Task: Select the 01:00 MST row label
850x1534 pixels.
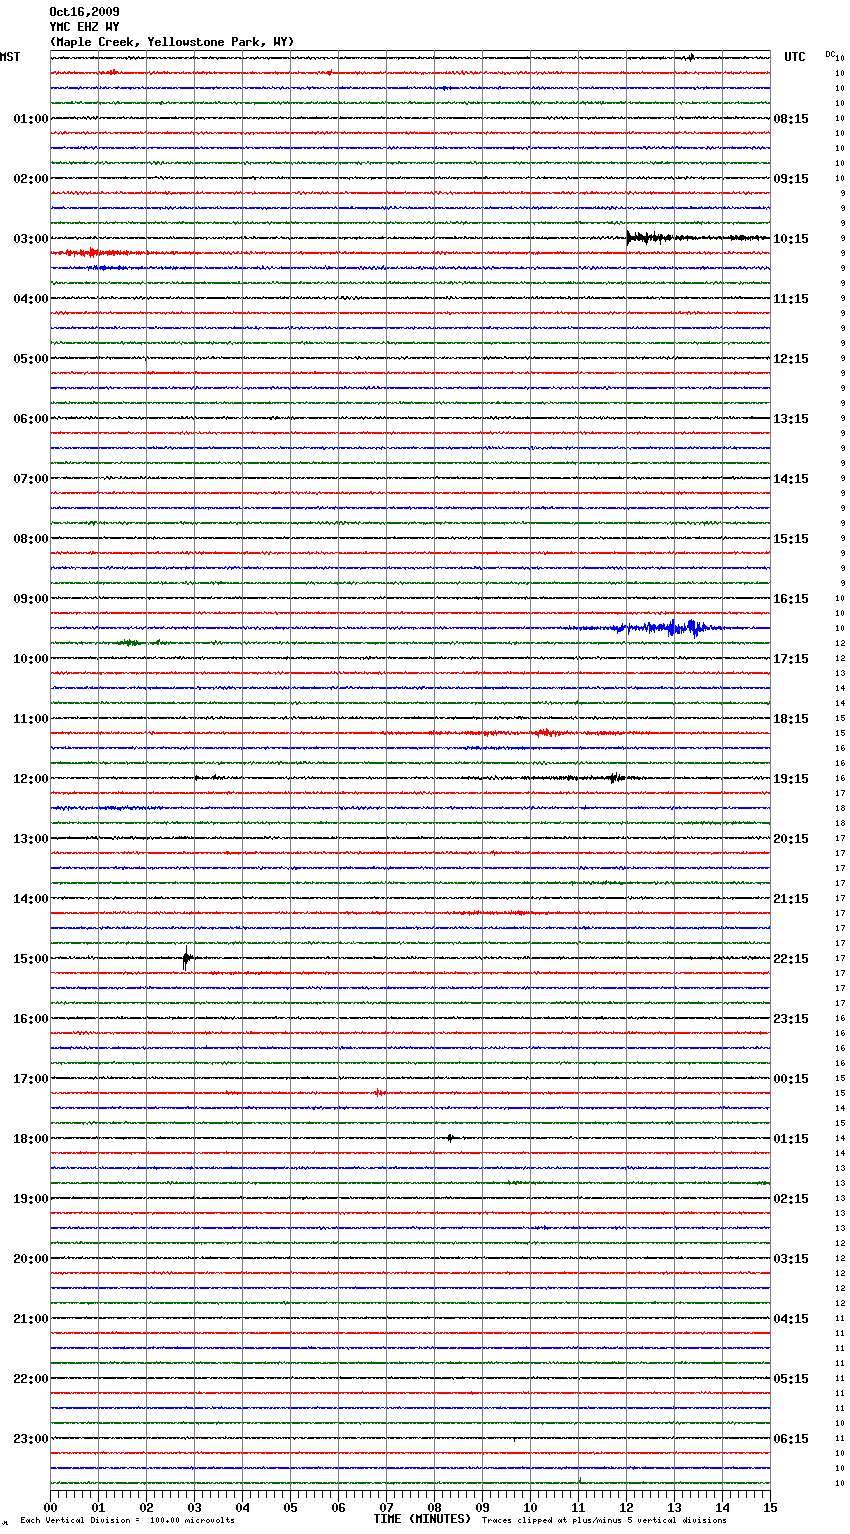Action: pos(31,119)
